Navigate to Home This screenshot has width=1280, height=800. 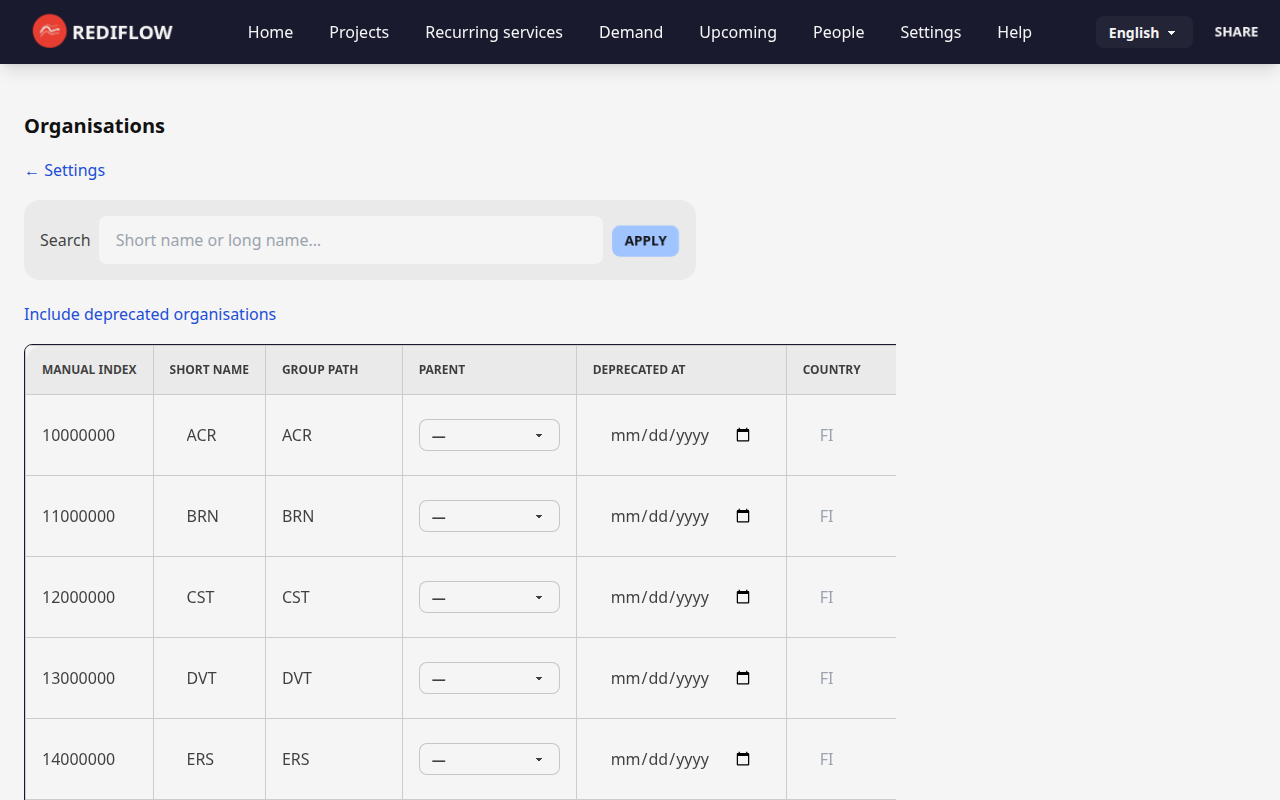[270, 32]
